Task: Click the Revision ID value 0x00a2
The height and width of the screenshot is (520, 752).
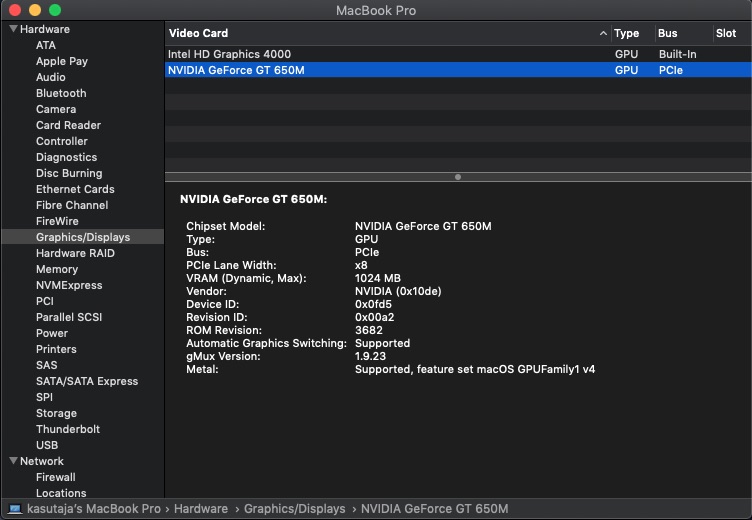Action: click(375, 317)
